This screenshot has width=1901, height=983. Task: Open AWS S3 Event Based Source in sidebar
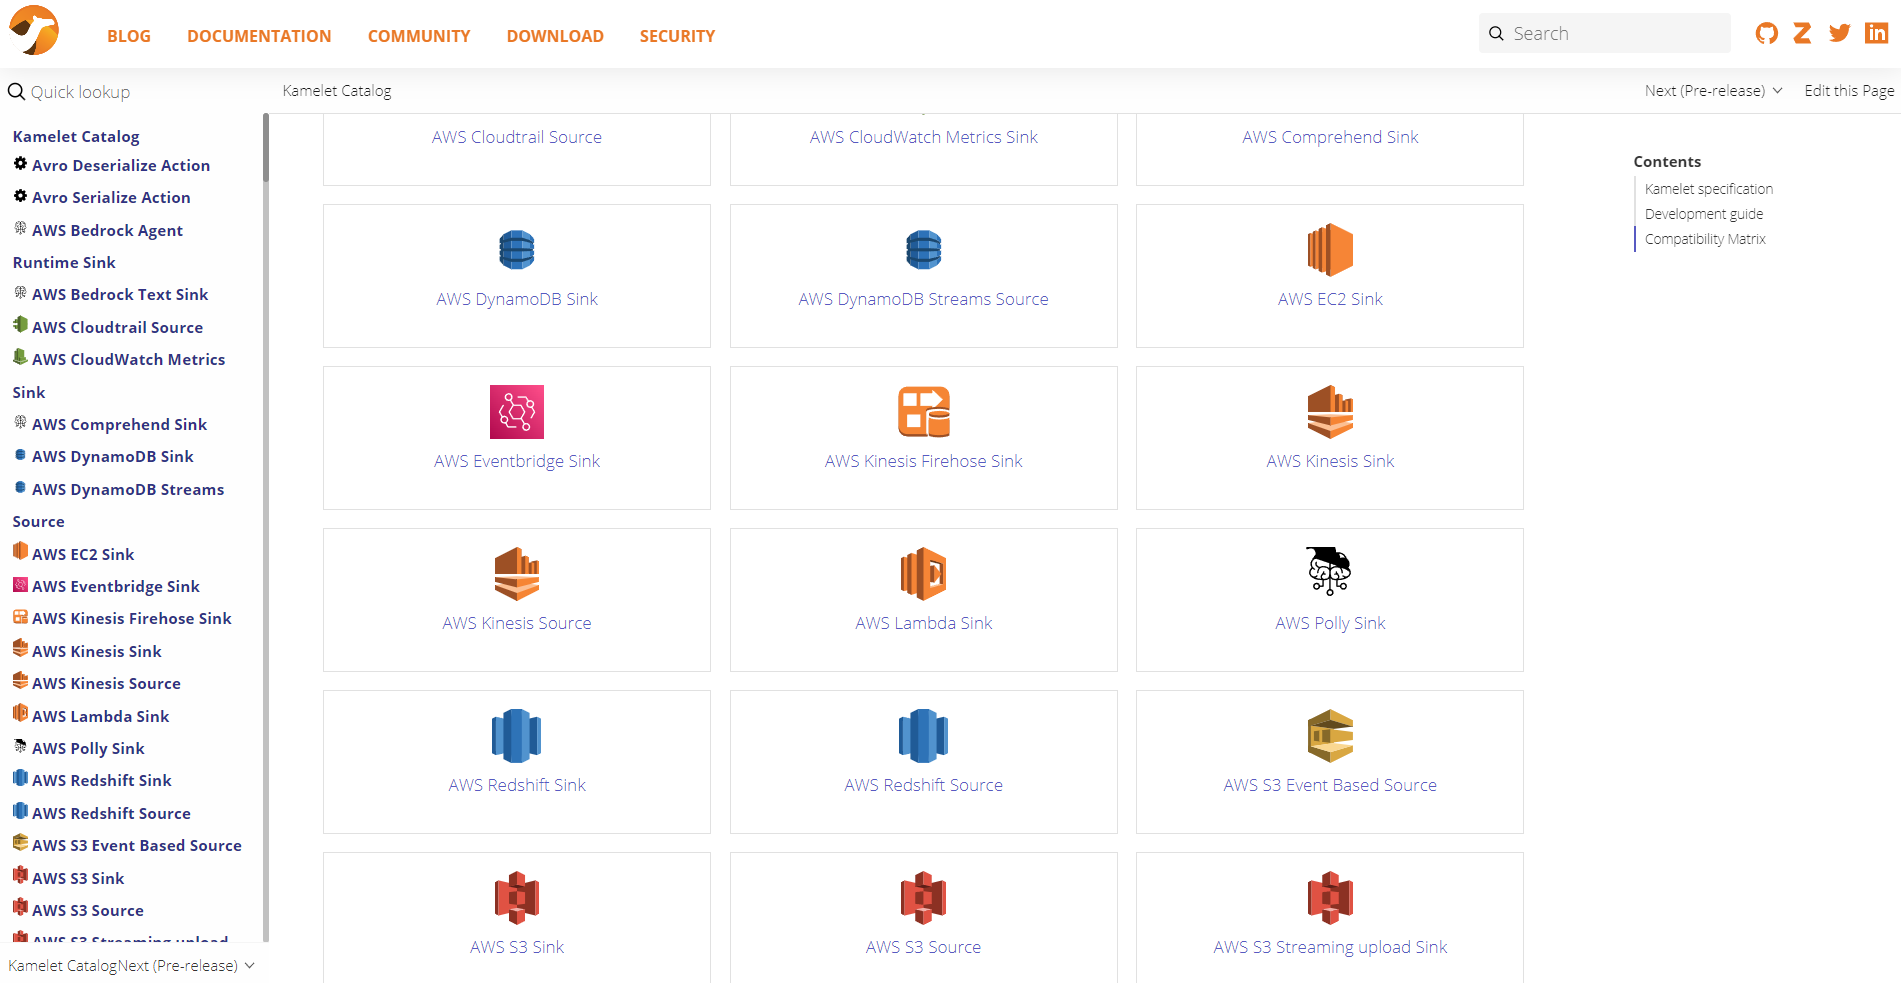click(x=137, y=845)
